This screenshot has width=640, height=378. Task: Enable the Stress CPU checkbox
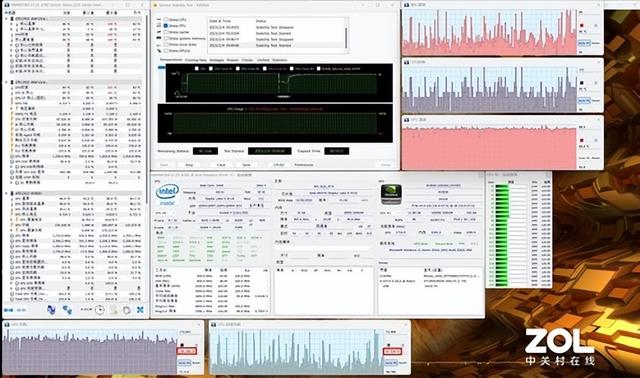166,19
